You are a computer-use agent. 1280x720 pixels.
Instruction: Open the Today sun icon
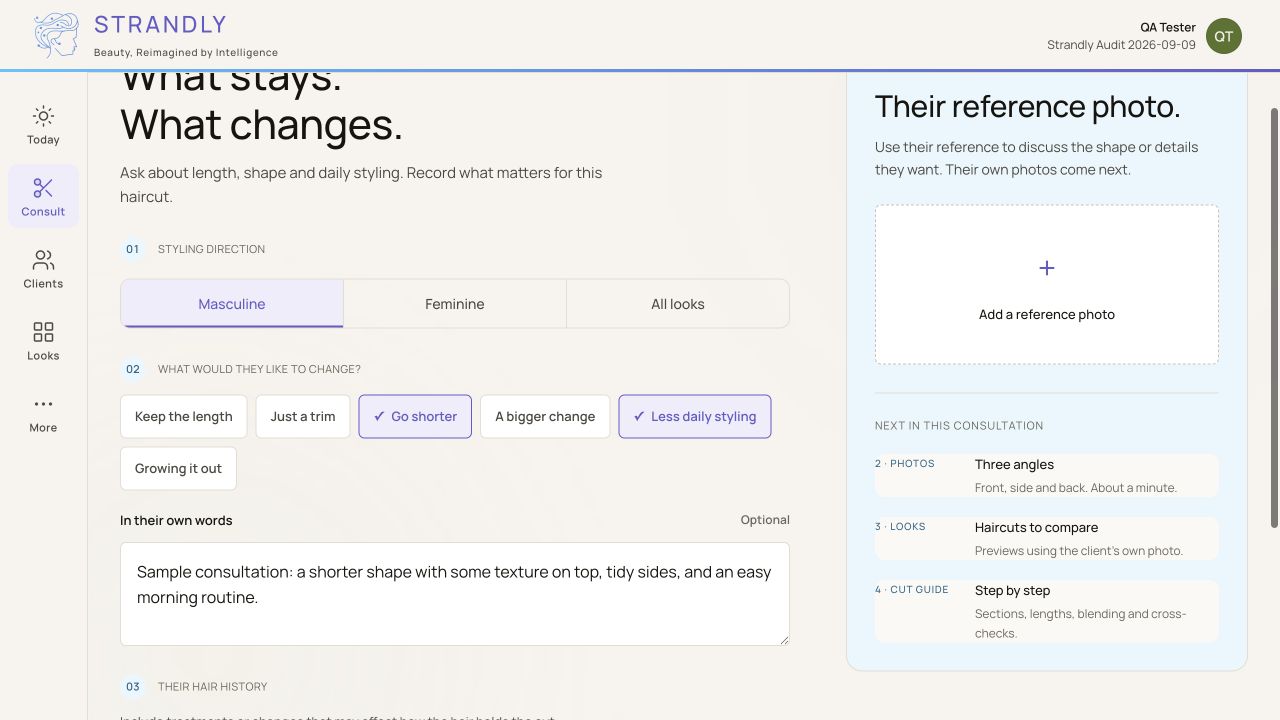pyautogui.click(x=43, y=116)
